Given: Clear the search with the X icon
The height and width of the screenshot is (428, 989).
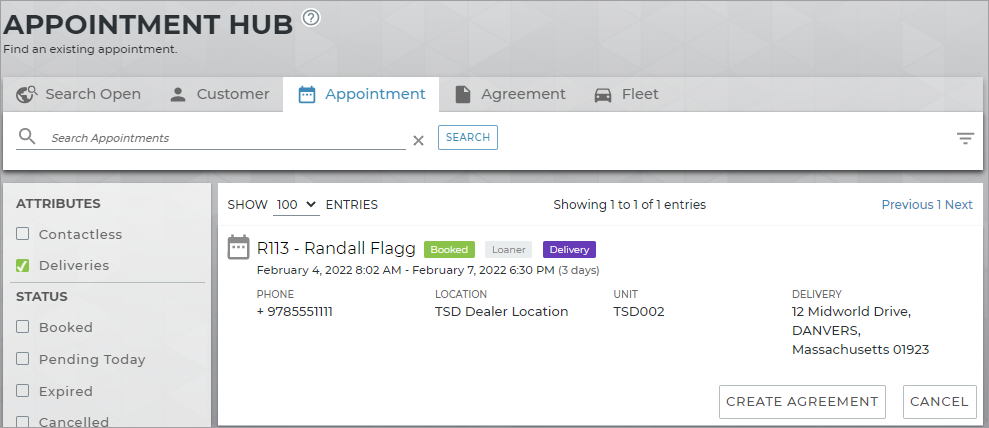Looking at the screenshot, I should click(419, 140).
